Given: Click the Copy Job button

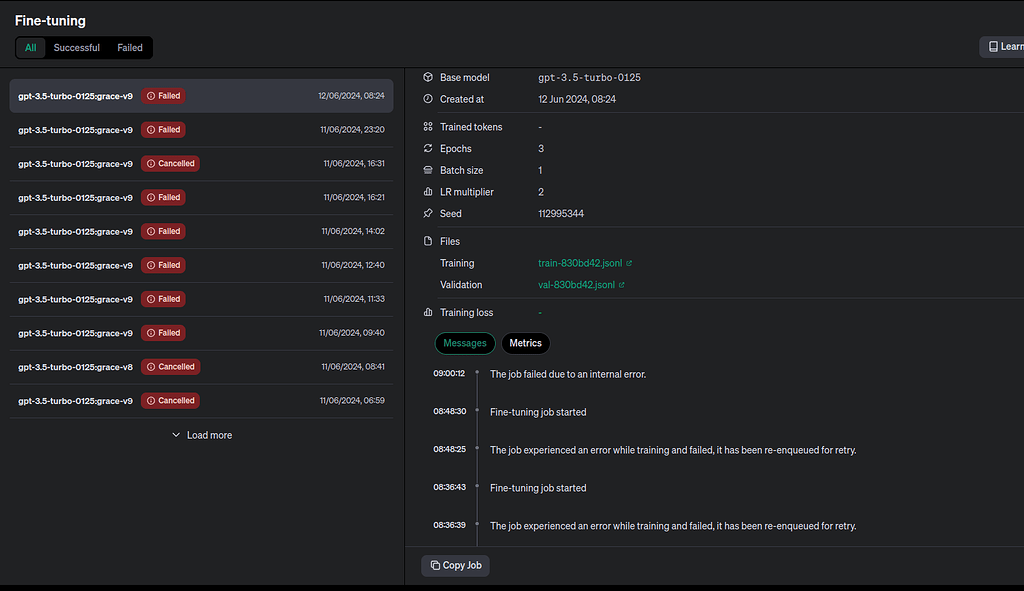Looking at the screenshot, I should (455, 565).
